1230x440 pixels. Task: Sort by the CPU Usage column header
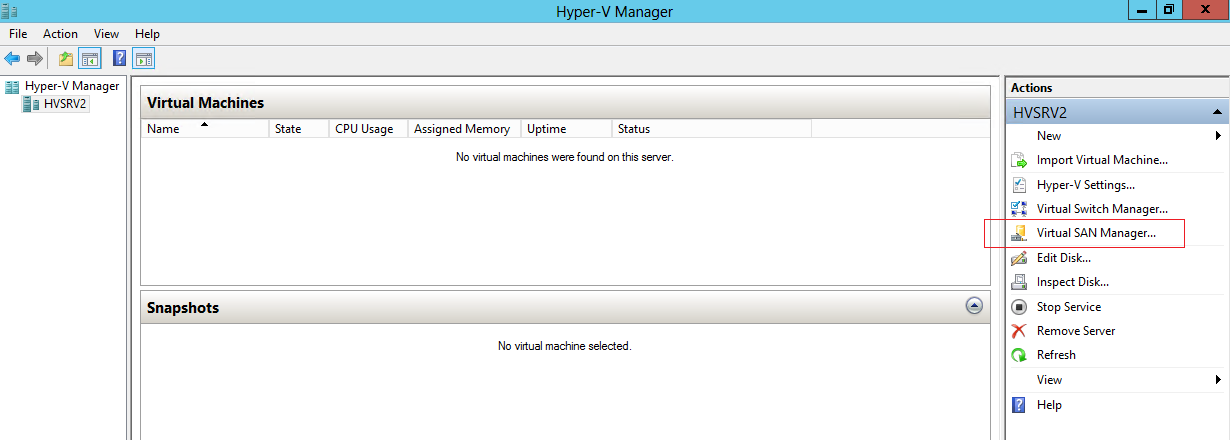(369, 129)
